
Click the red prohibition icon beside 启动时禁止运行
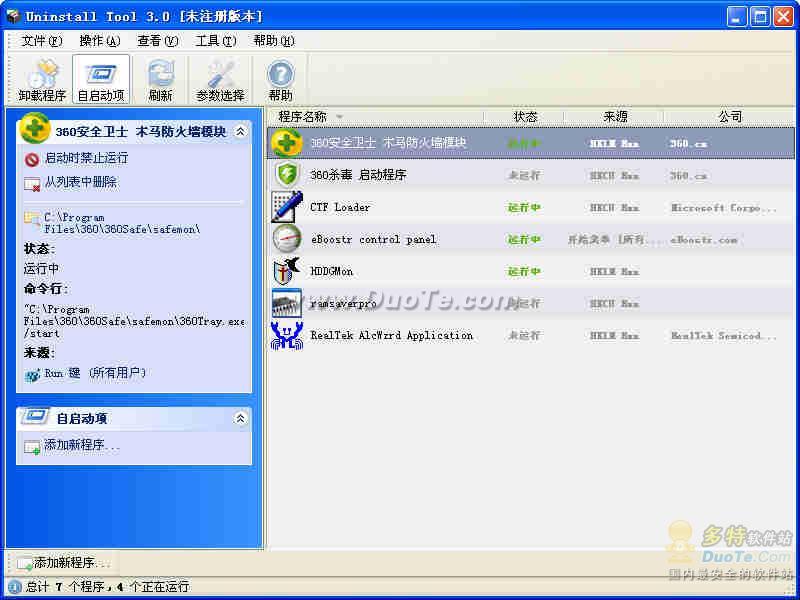(x=32, y=160)
